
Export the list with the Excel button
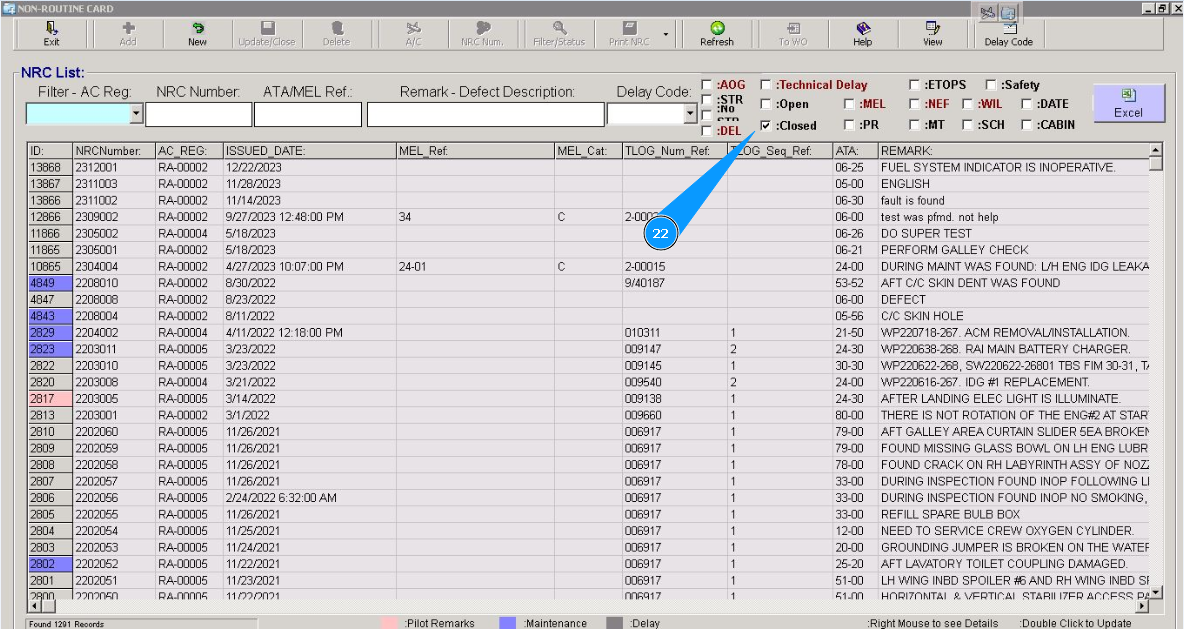[1128, 103]
